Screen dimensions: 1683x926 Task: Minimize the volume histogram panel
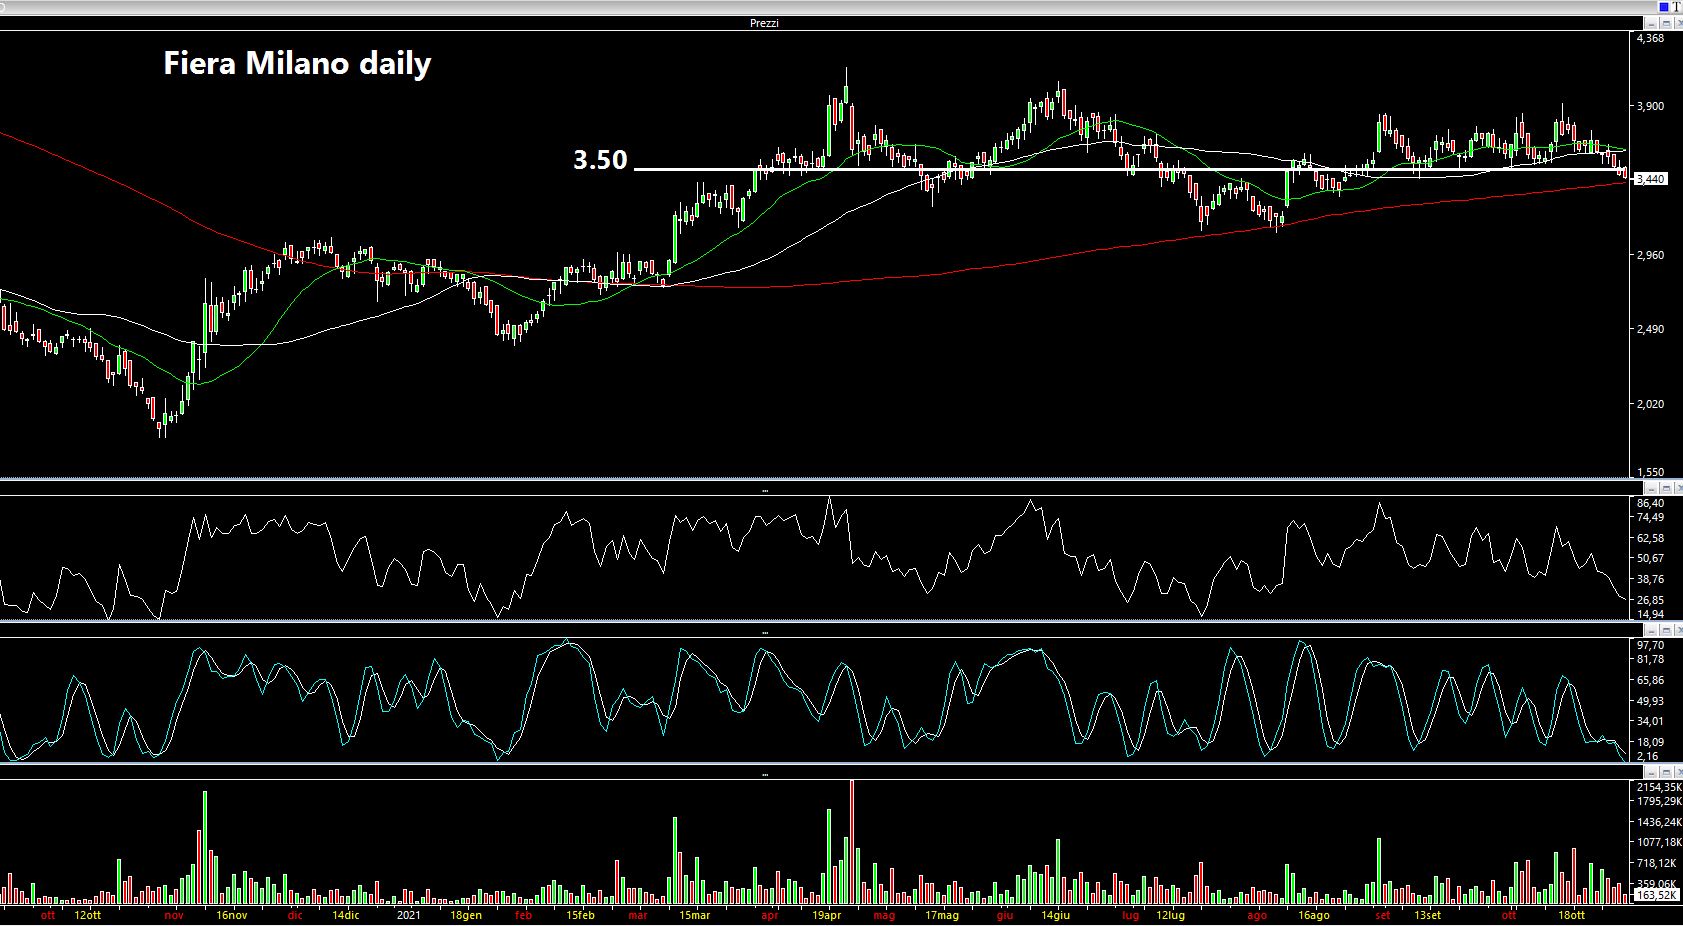pyautogui.click(x=1652, y=772)
